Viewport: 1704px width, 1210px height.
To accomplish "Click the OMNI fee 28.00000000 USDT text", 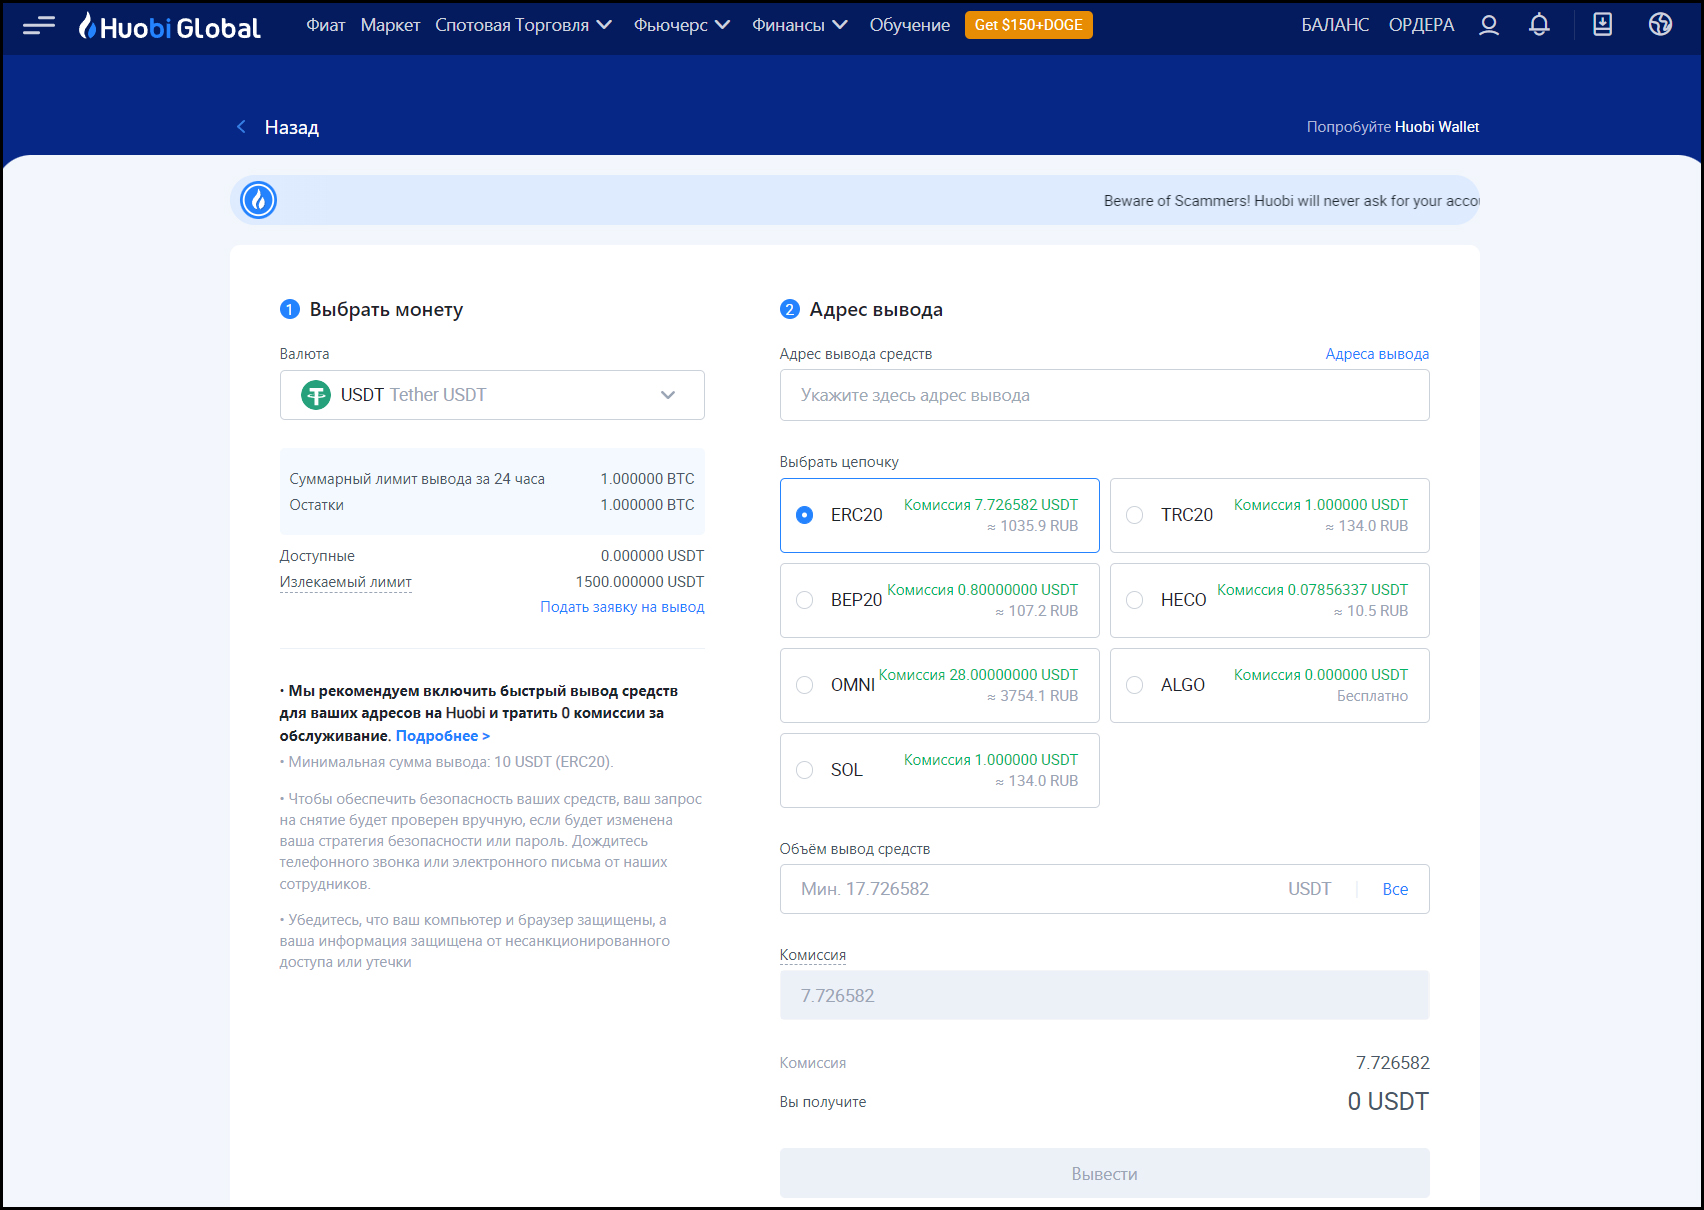I will pyautogui.click(x=978, y=675).
